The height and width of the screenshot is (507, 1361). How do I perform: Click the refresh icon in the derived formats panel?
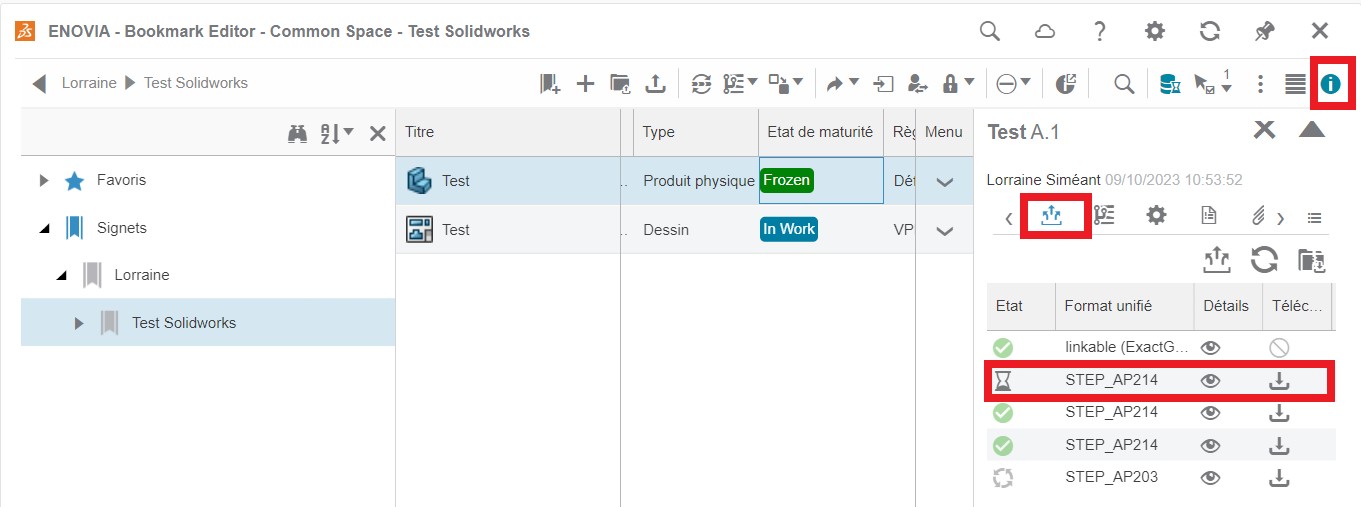1264,261
